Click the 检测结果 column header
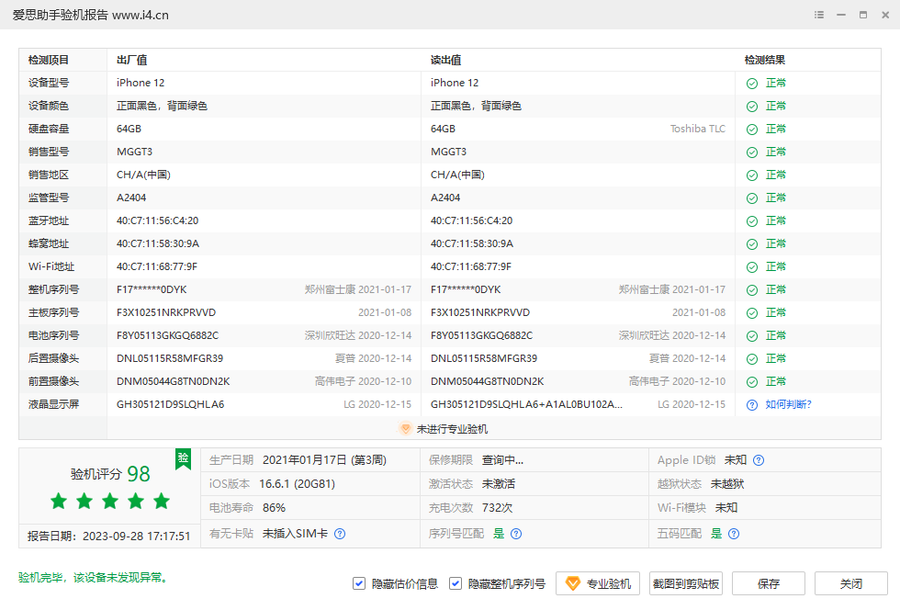The image size is (900, 610). point(765,60)
